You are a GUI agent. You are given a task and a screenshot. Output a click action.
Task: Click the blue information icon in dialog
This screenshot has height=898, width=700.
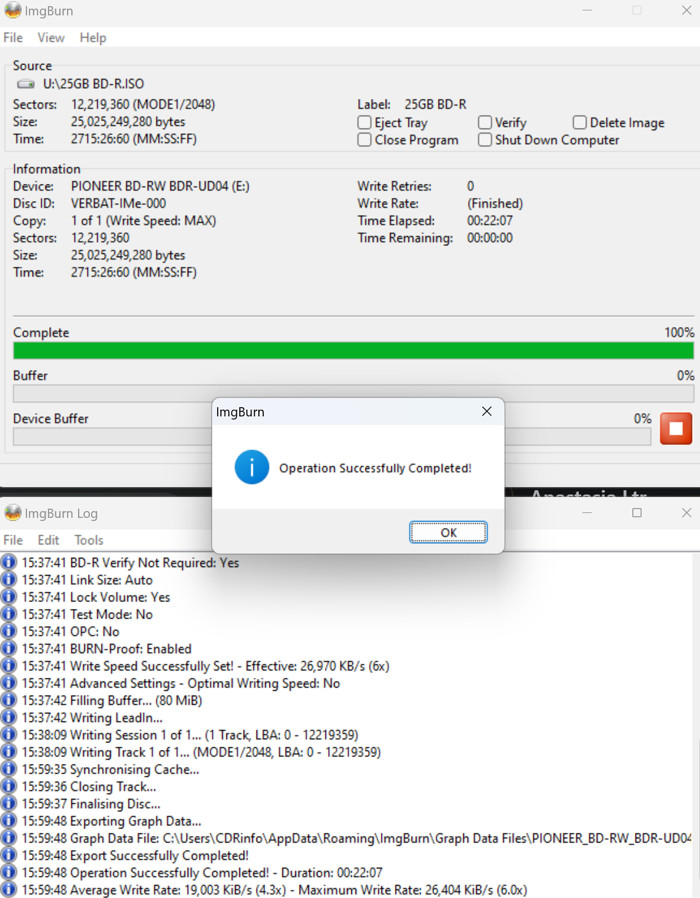tap(251, 467)
